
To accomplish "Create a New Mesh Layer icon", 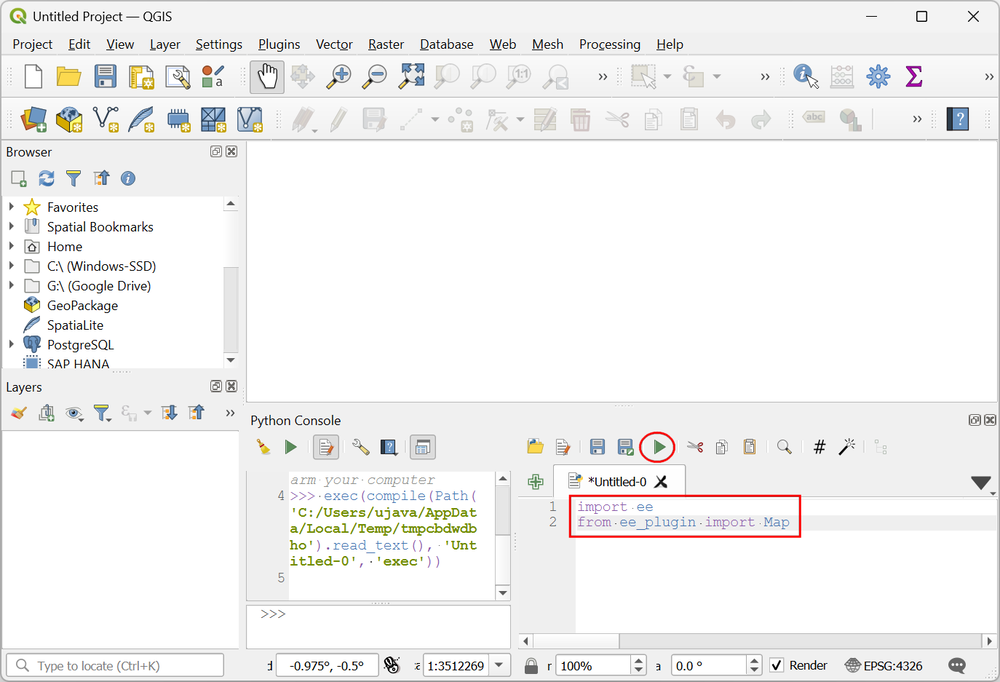I will (249, 119).
